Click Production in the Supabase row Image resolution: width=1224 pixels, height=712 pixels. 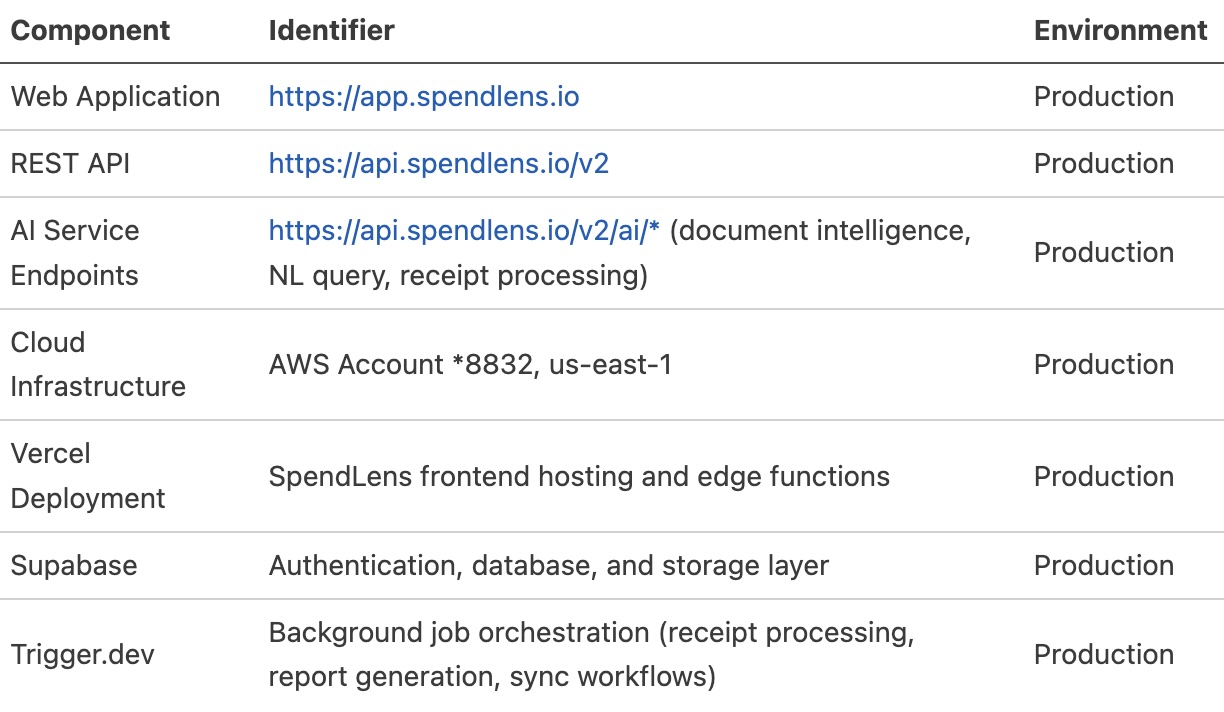tap(1104, 566)
